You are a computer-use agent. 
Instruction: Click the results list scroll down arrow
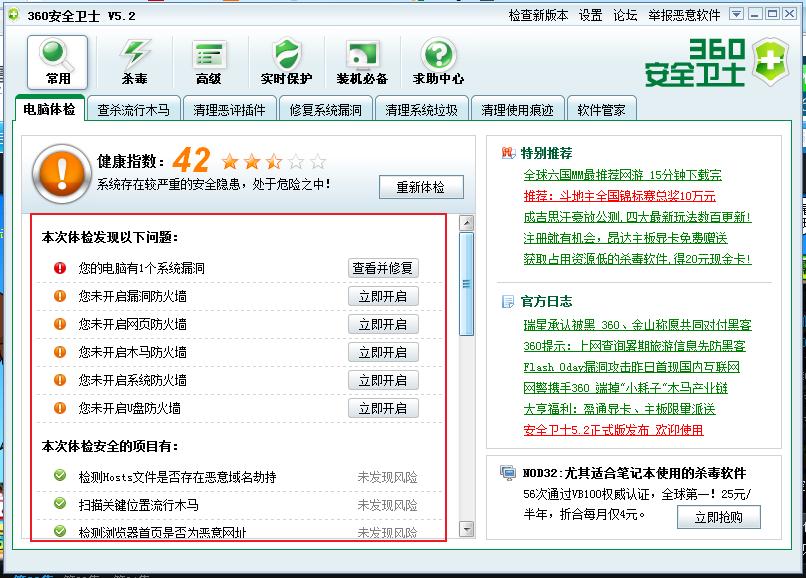467,529
